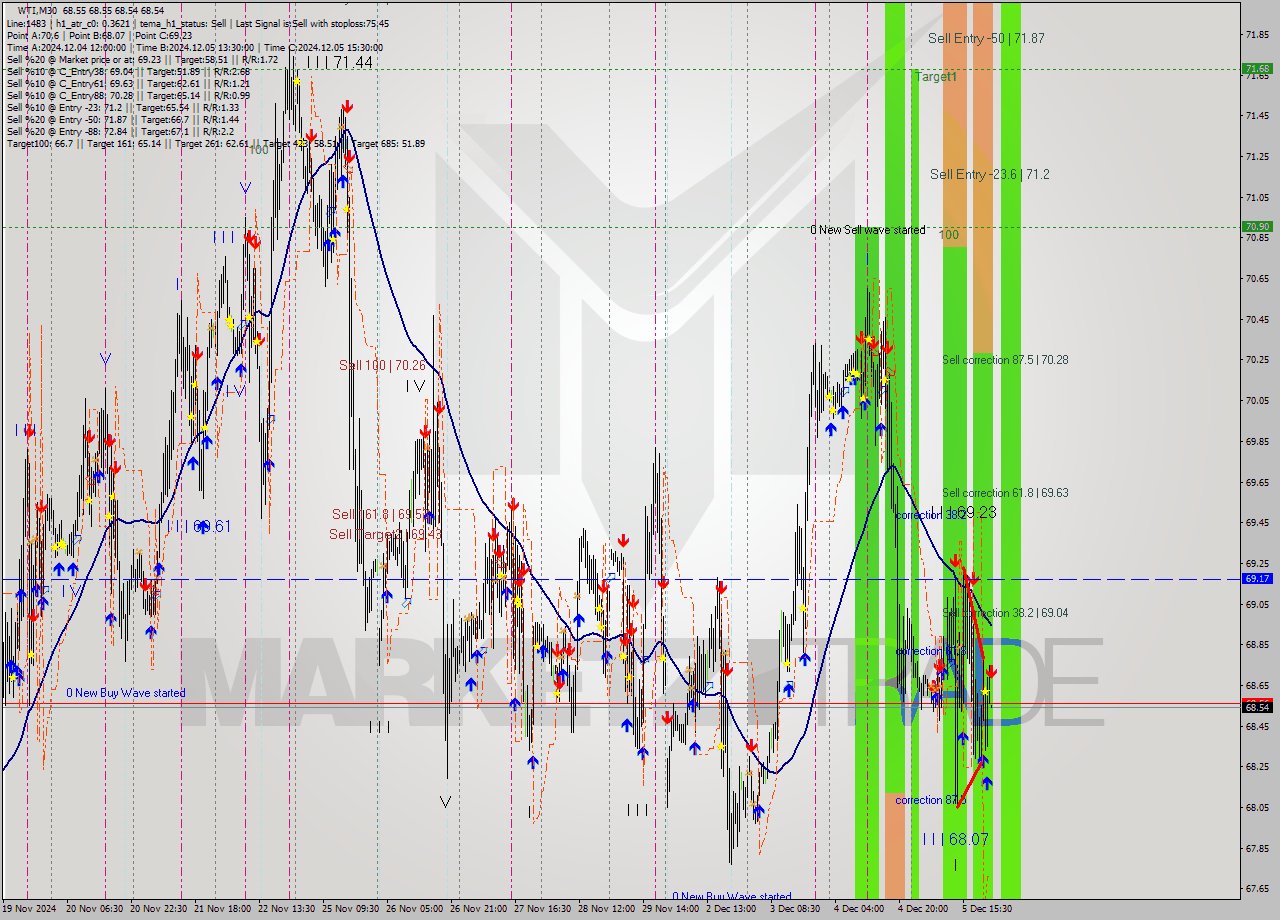1280x920 pixels.
Task: Select the '3 Dec 08:30' time label
Action: (796, 909)
